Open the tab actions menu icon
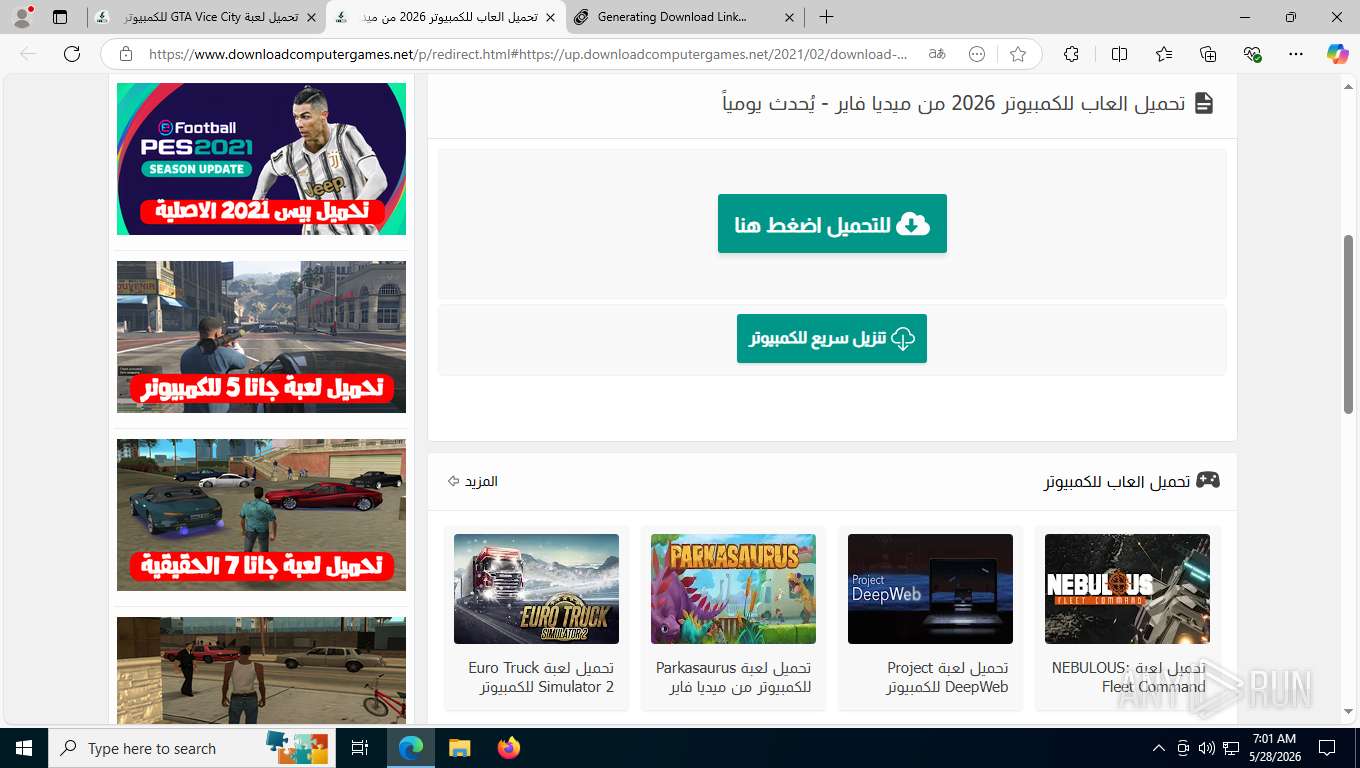This screenshot has width=1360, height=768. (x=60, y=17)
